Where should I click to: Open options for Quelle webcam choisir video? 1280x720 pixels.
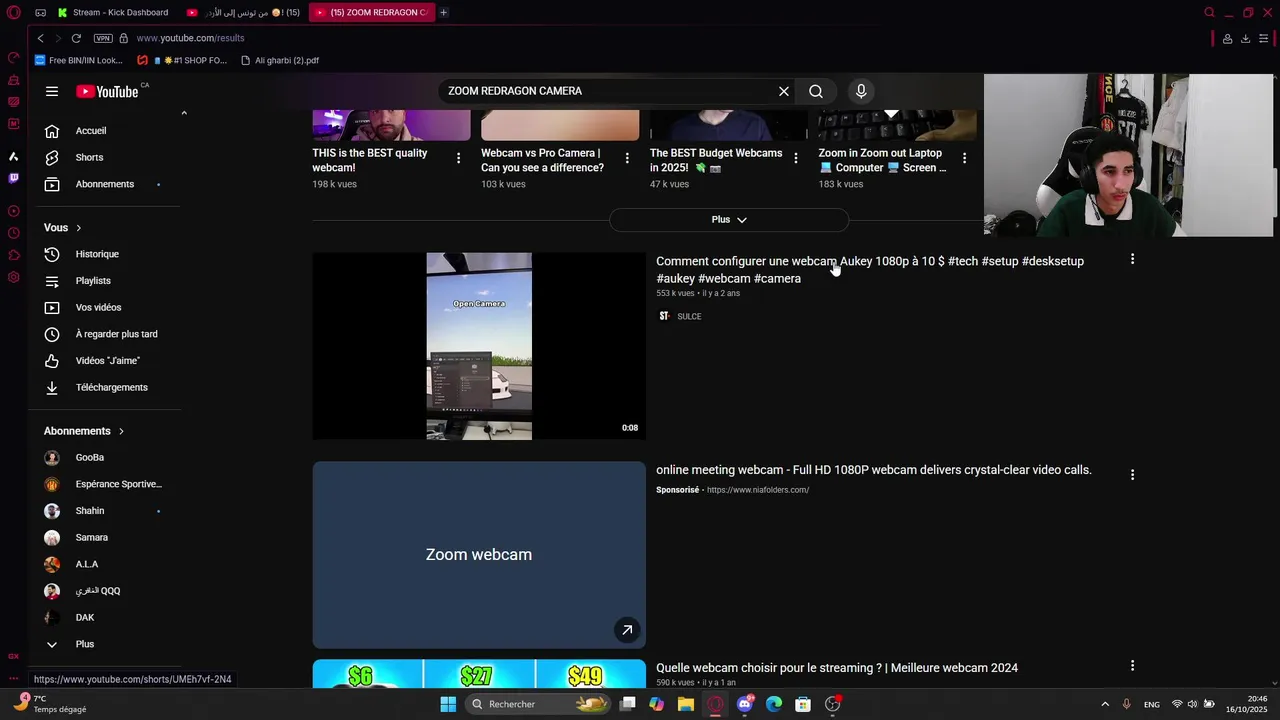click(1132, 666)
